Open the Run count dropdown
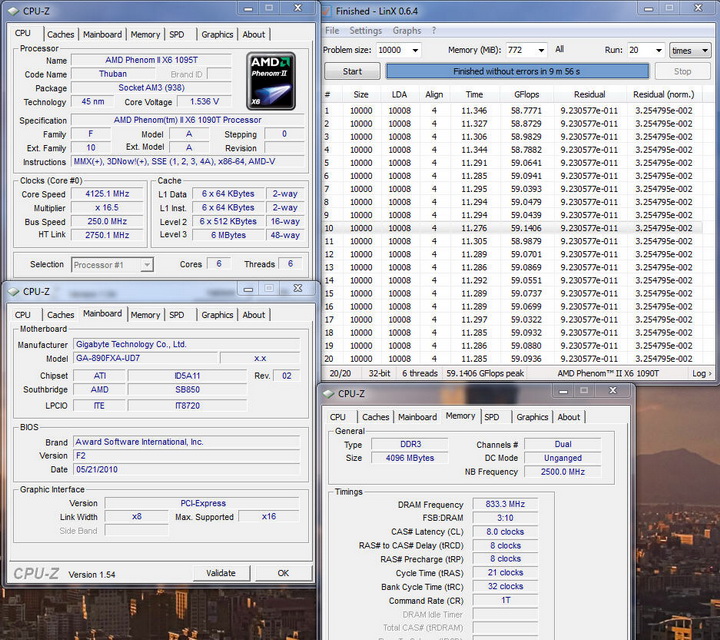The image size is (720, 640). click(657, 50)
